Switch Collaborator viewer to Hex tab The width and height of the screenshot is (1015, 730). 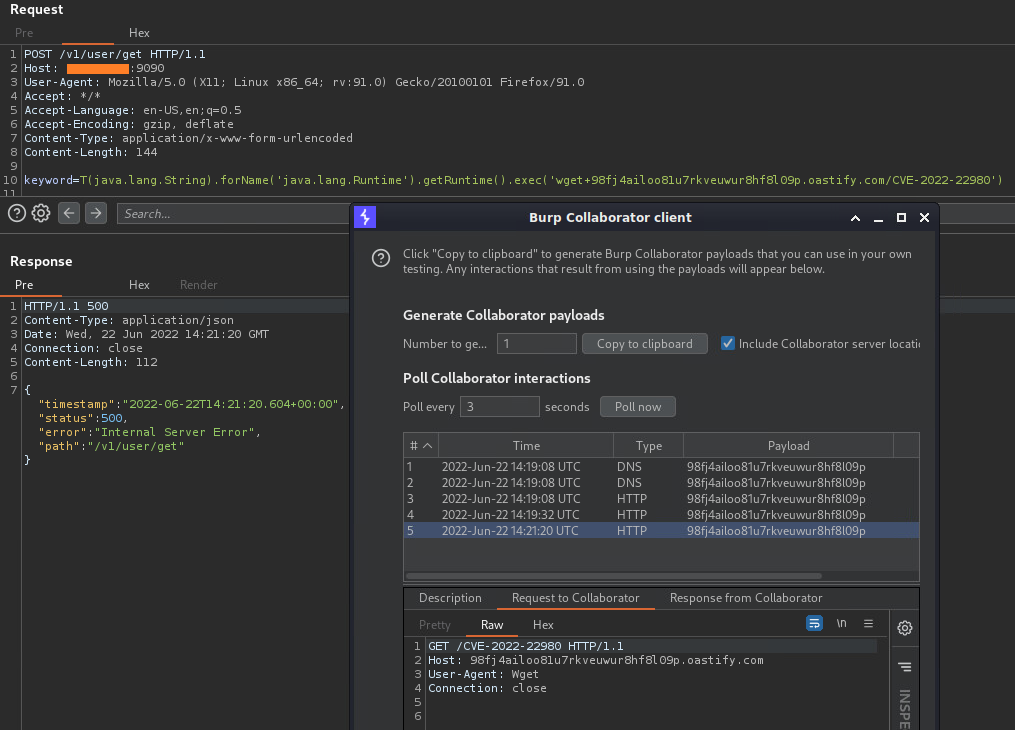tap(543, 625)
